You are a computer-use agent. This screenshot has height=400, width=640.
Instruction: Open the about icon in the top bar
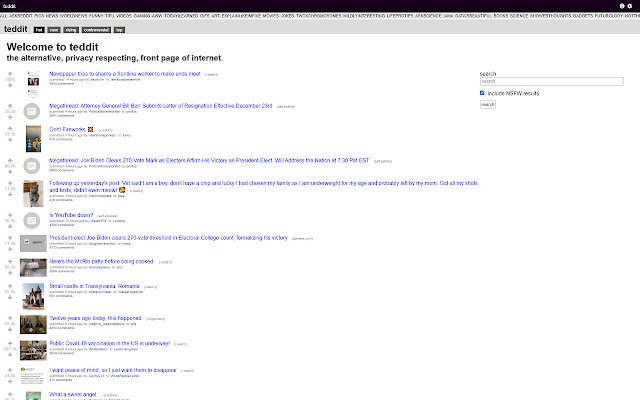pyautogui.click(x=622, y=6)
